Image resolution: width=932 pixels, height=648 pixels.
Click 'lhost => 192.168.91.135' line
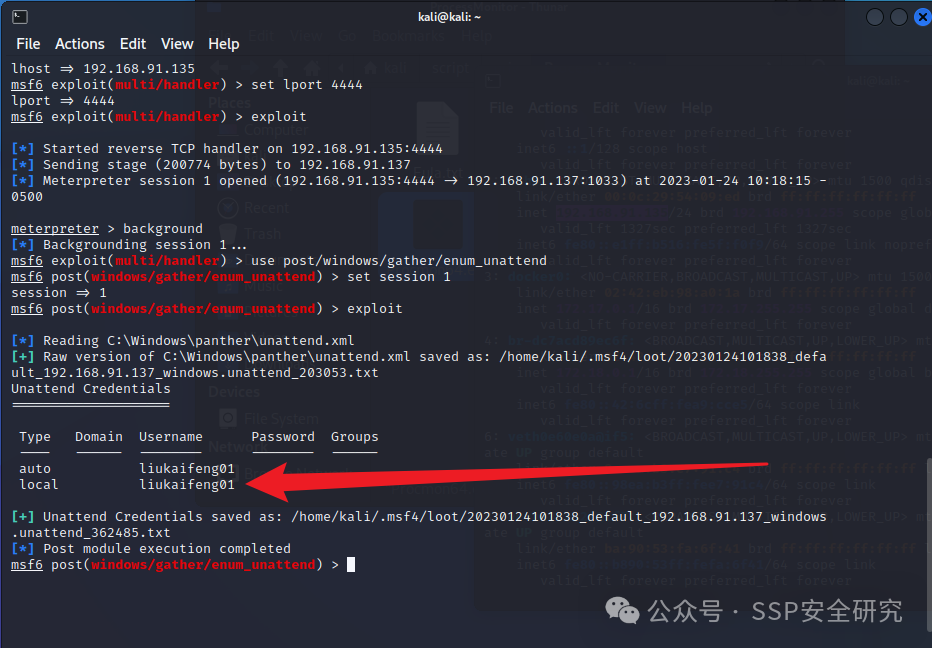point(103,68)
